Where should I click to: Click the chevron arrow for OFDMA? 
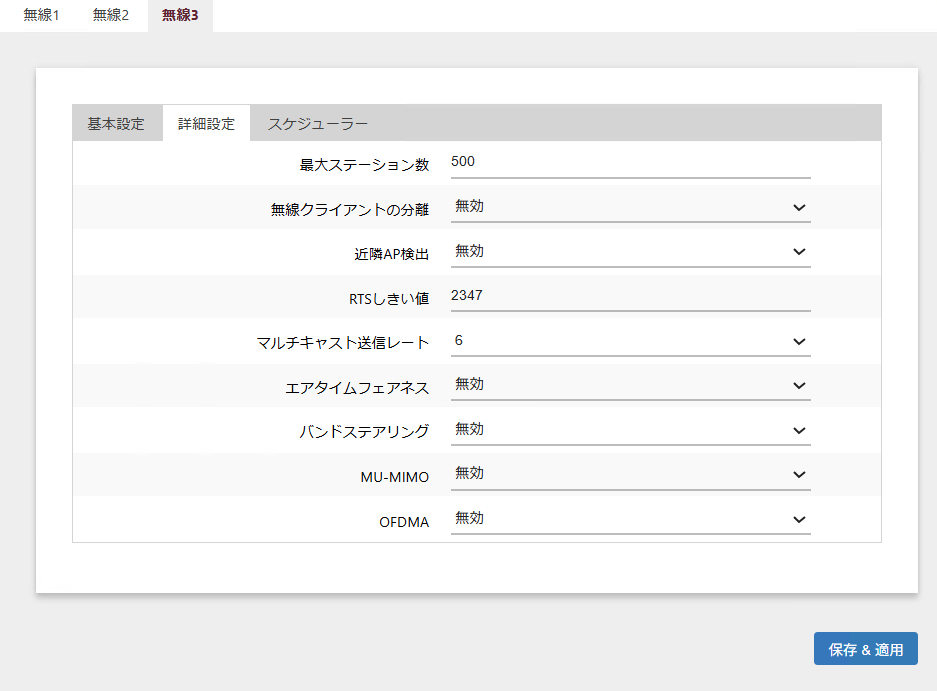click(x=799, y=520)
